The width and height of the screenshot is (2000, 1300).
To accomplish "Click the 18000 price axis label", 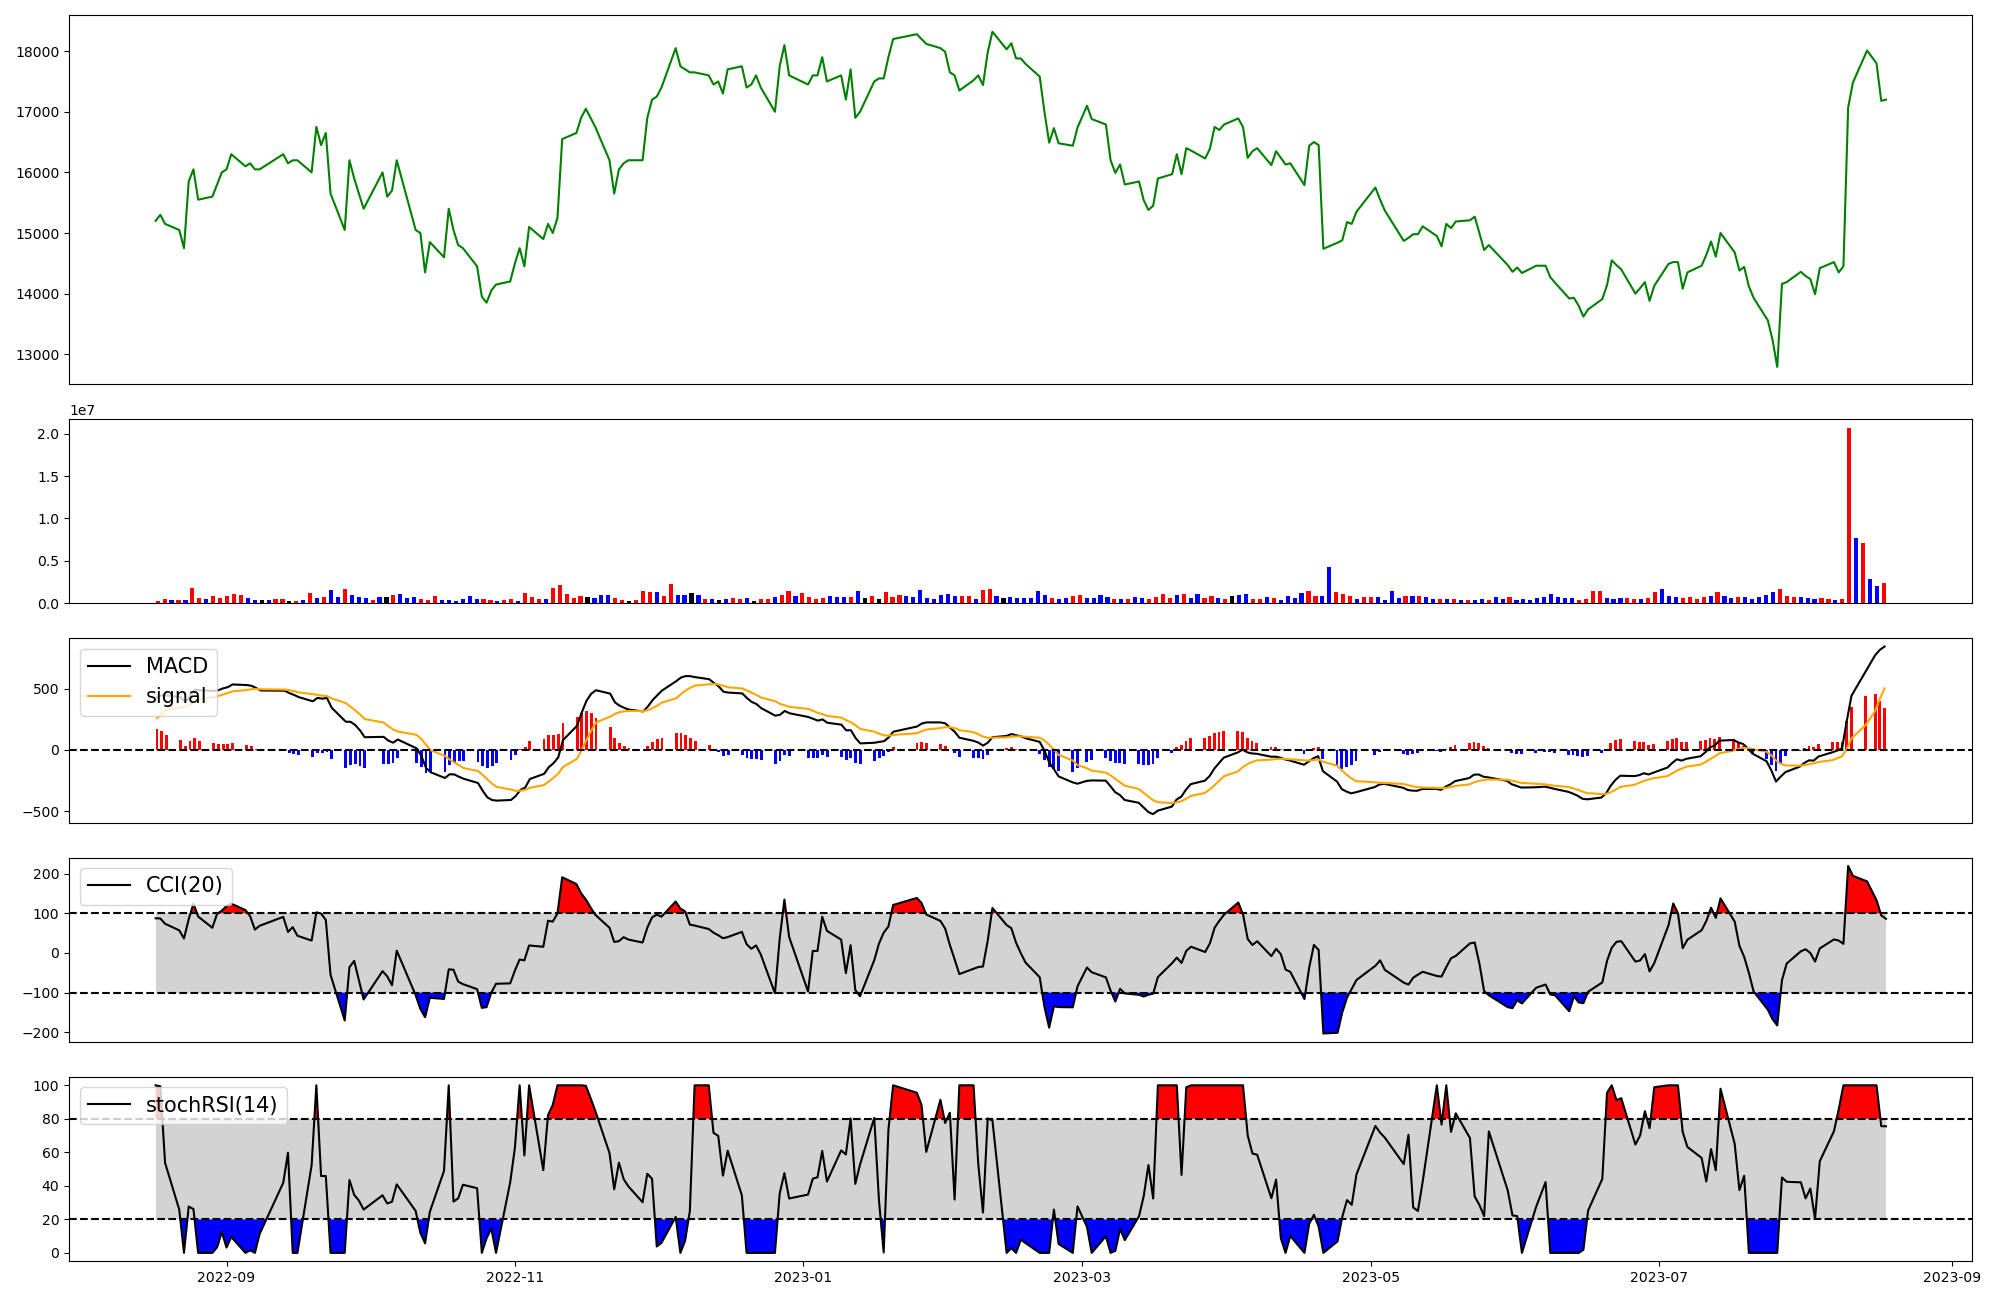I will [37, 52].
